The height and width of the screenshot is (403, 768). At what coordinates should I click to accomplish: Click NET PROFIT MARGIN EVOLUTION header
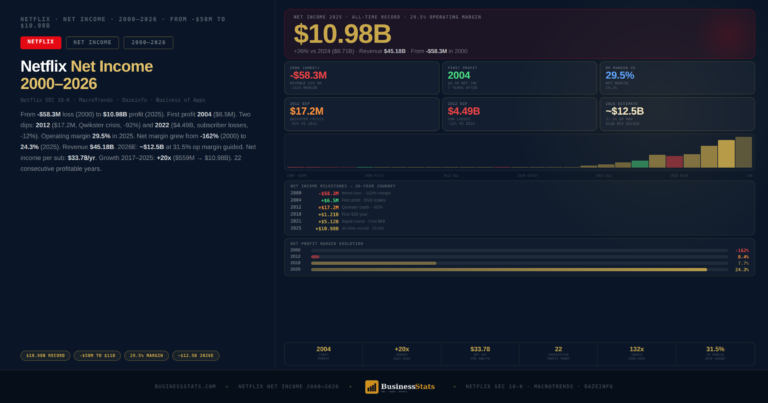327,243
